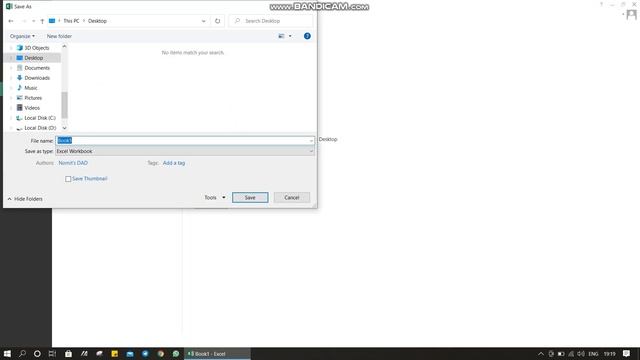The width and height of the screenshot is (640, 360).
Task: Expand the Desktop tree node
Action: pos(11,58)
